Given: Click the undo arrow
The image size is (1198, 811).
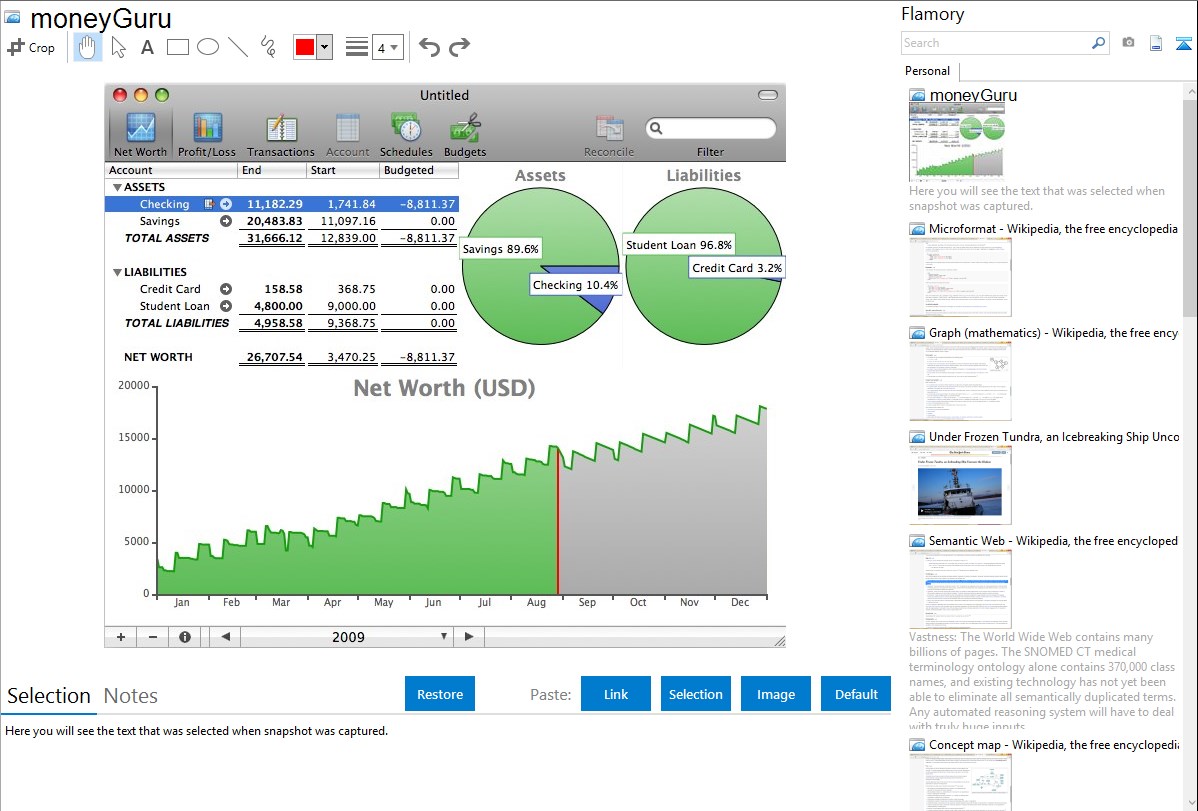Looking at the screenshot, I should [x=429, y=47].
